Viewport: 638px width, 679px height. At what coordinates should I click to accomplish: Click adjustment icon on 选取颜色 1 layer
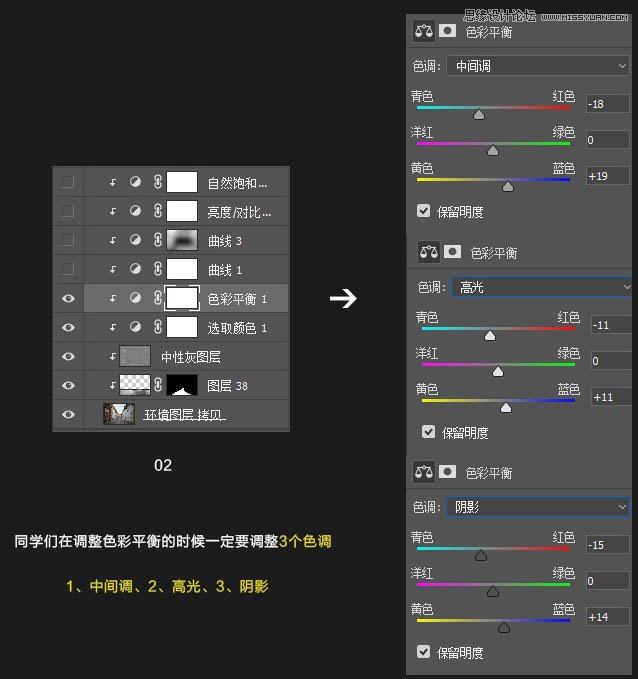(x=135, y=327)
